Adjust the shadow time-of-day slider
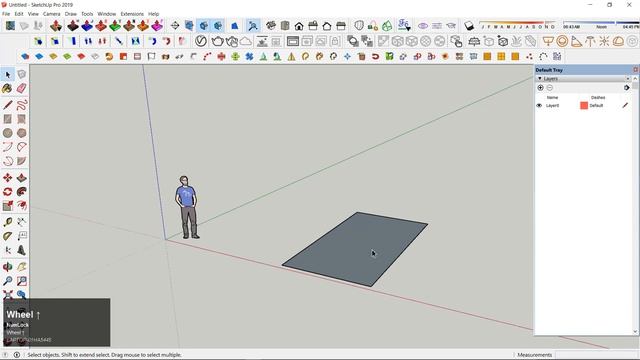640x360 pixels. tap(601, 23)
